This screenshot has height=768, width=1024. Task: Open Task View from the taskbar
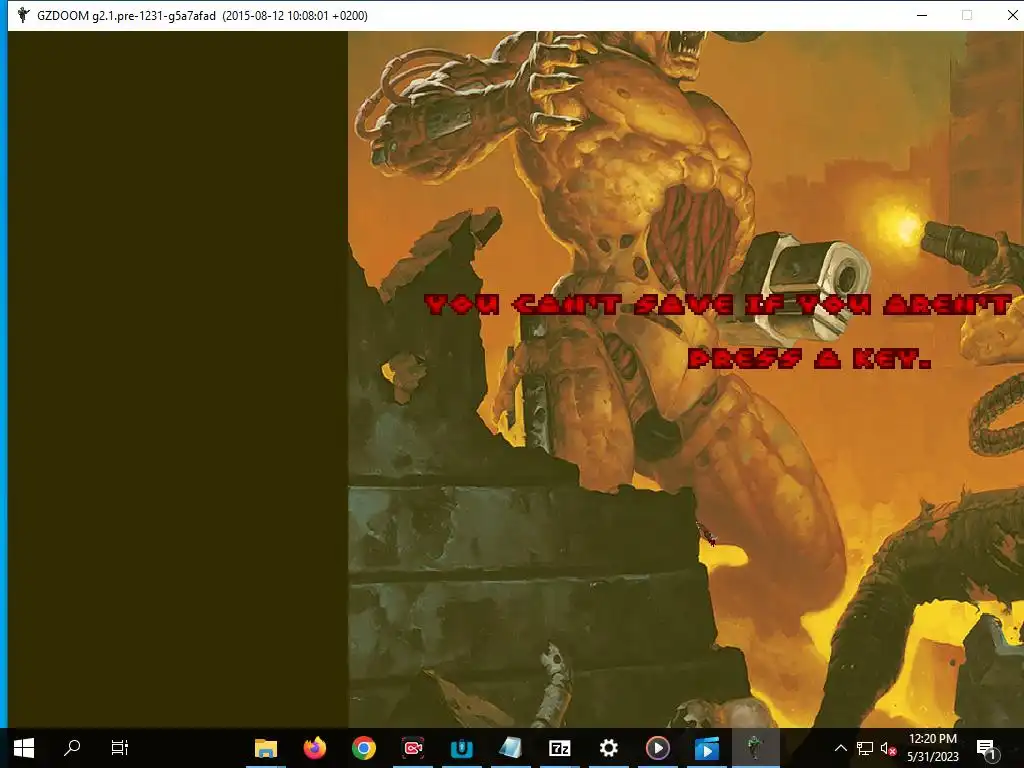tap(120, 748)
